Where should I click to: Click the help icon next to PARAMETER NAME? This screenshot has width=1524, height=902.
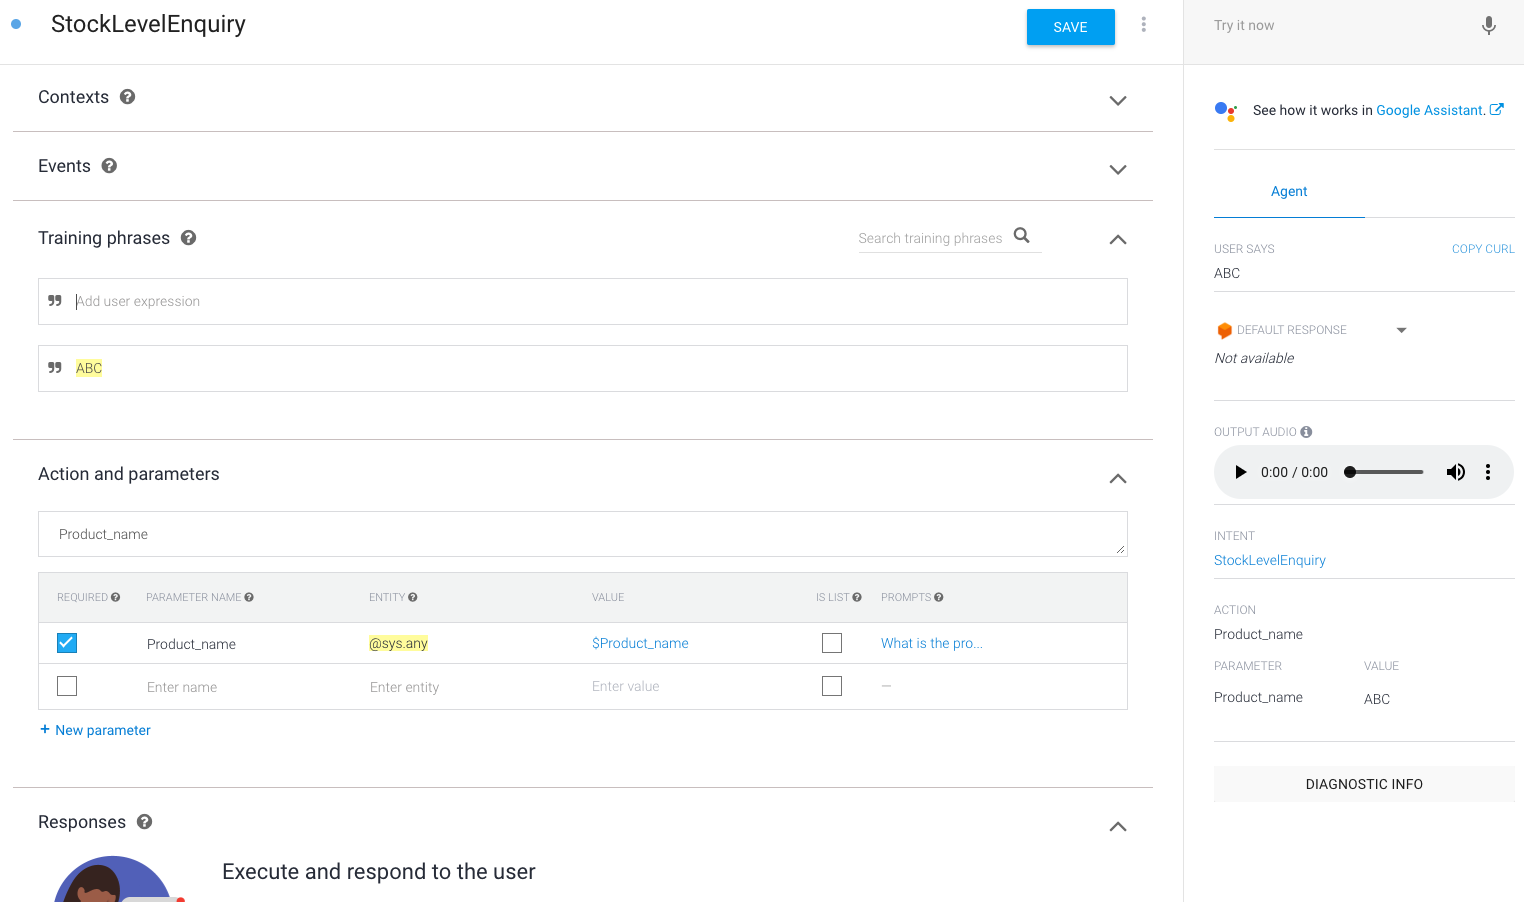tap(249, 597)
